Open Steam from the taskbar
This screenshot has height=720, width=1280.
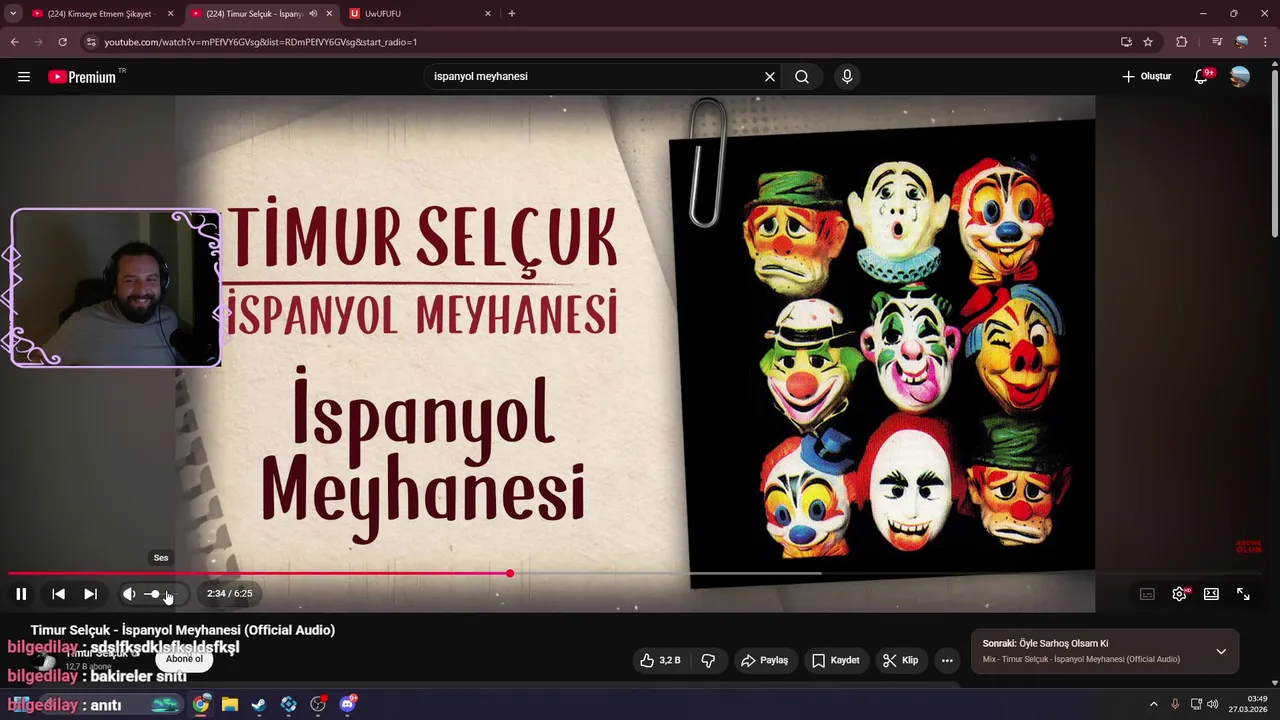tap(259, 704)
